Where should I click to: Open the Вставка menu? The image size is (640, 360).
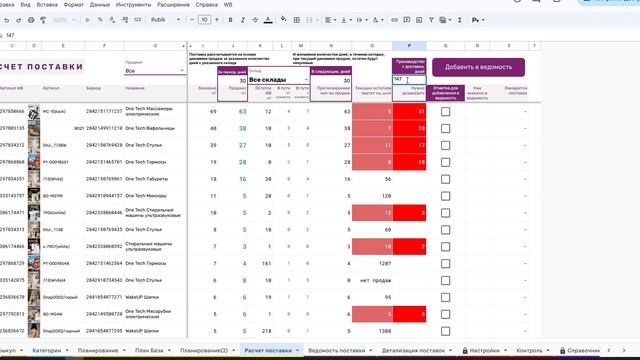point(47,5)
